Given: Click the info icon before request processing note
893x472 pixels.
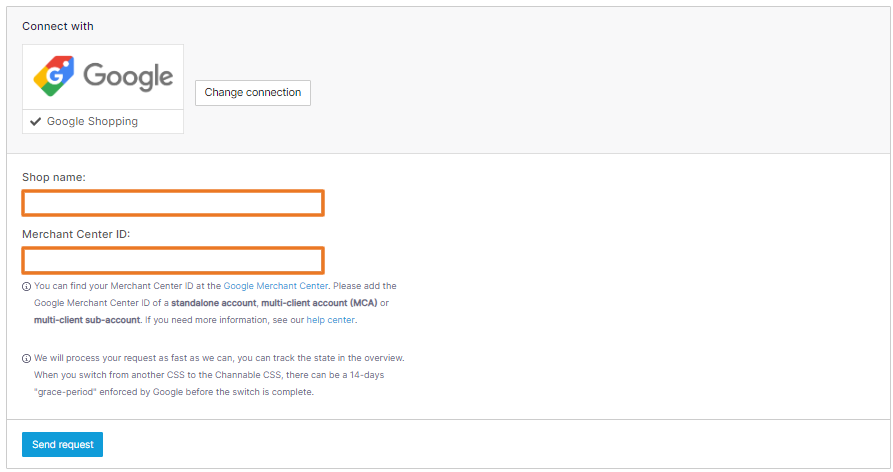Looking at the screenshot, I should tap(26, 359).
